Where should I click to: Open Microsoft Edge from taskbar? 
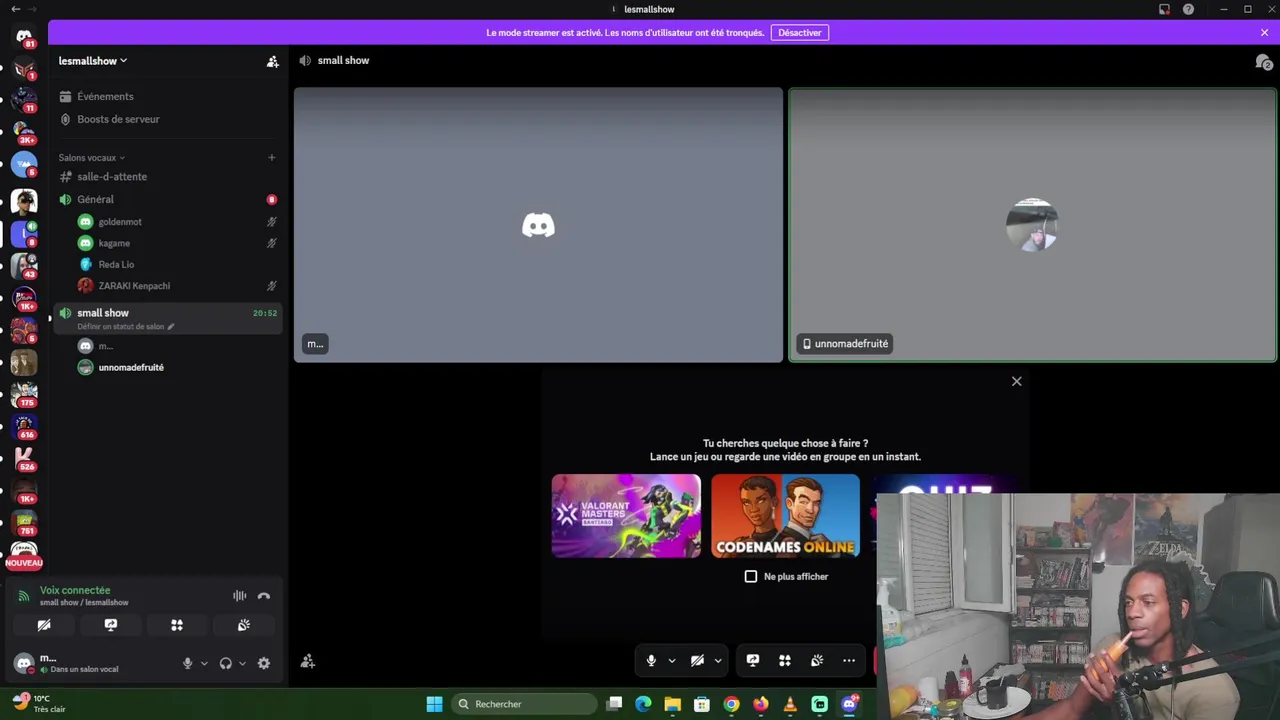tap(643, 704)
